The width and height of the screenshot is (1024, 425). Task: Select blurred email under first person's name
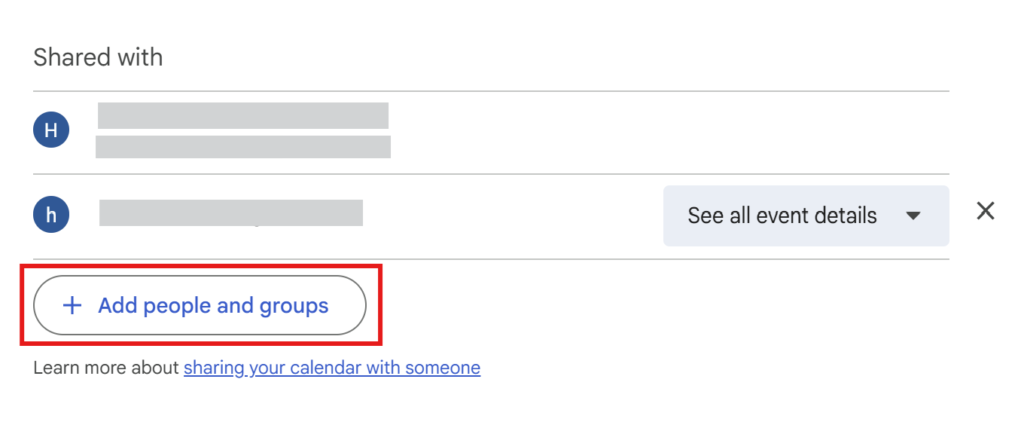tap(243, 147)
